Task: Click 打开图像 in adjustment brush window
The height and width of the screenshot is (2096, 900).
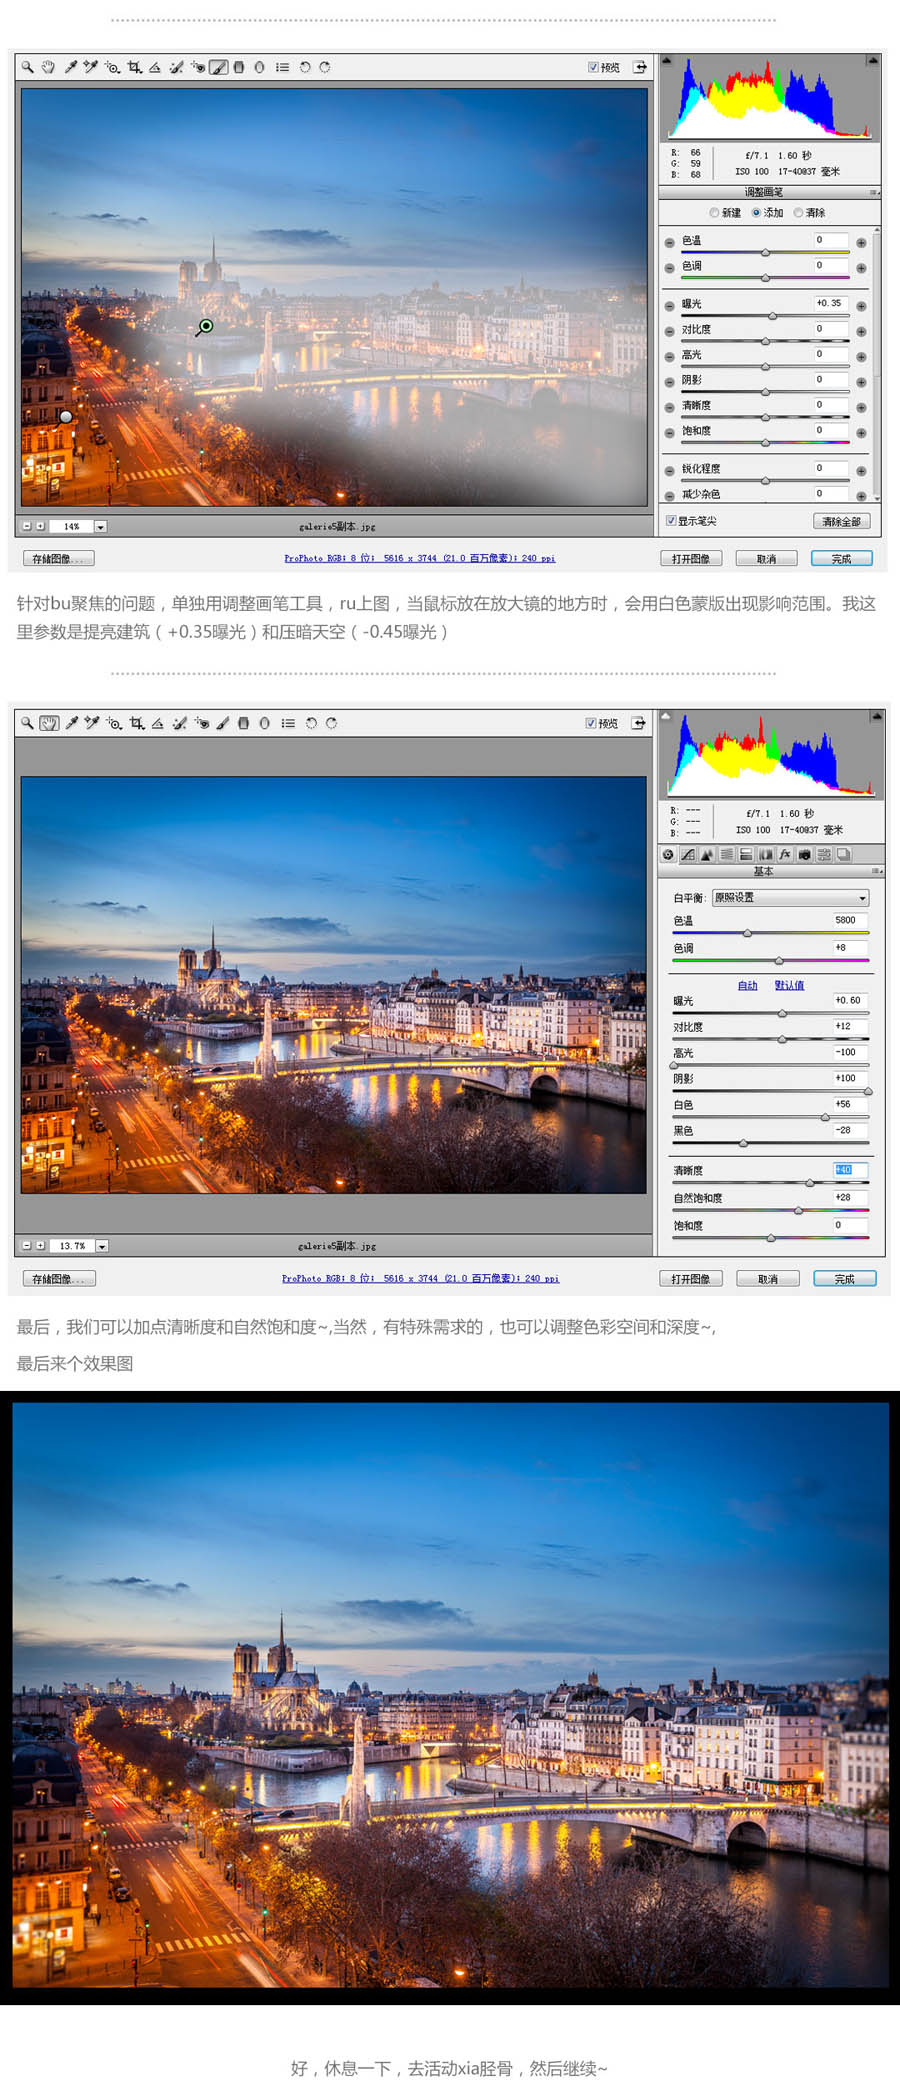Action: click(x=691, y=558)
